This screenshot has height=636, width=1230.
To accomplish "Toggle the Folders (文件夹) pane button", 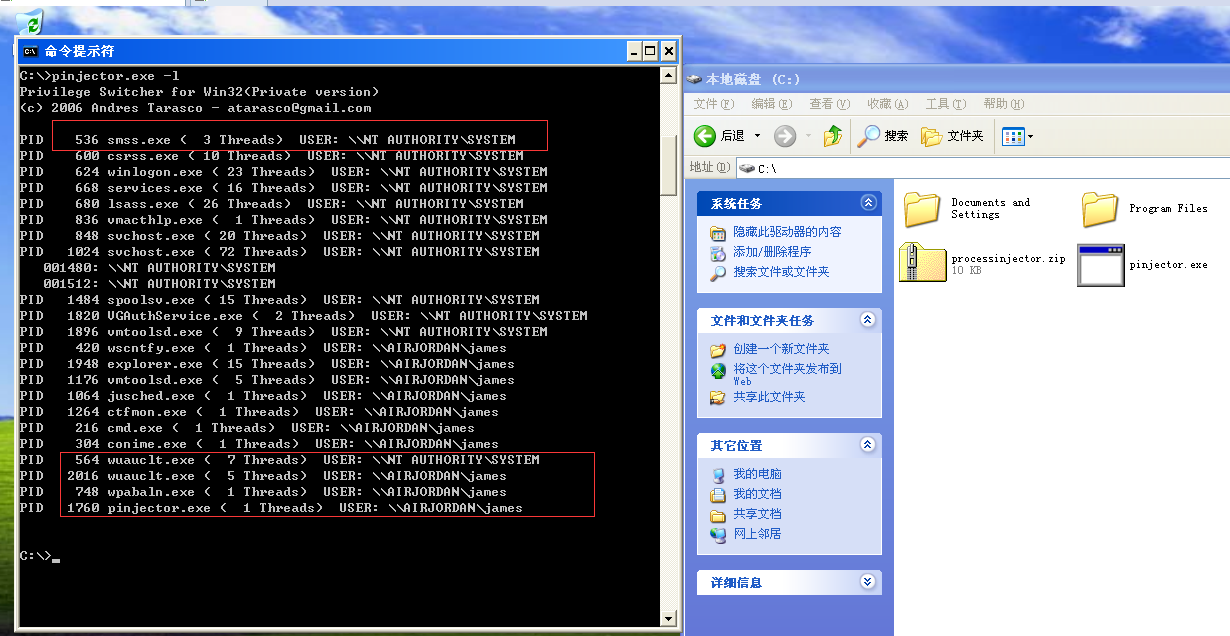I will point(952,136).
